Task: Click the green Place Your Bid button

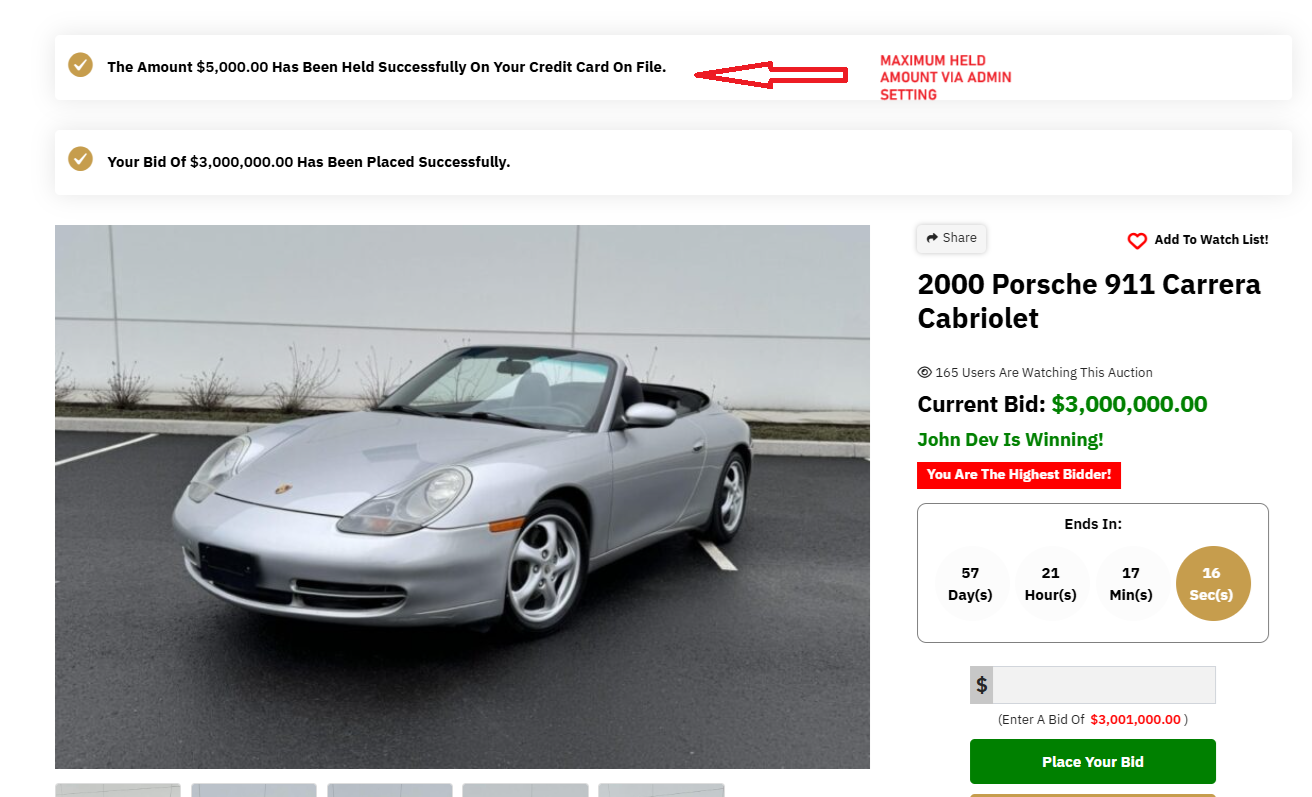Action: pos(1093,762)
